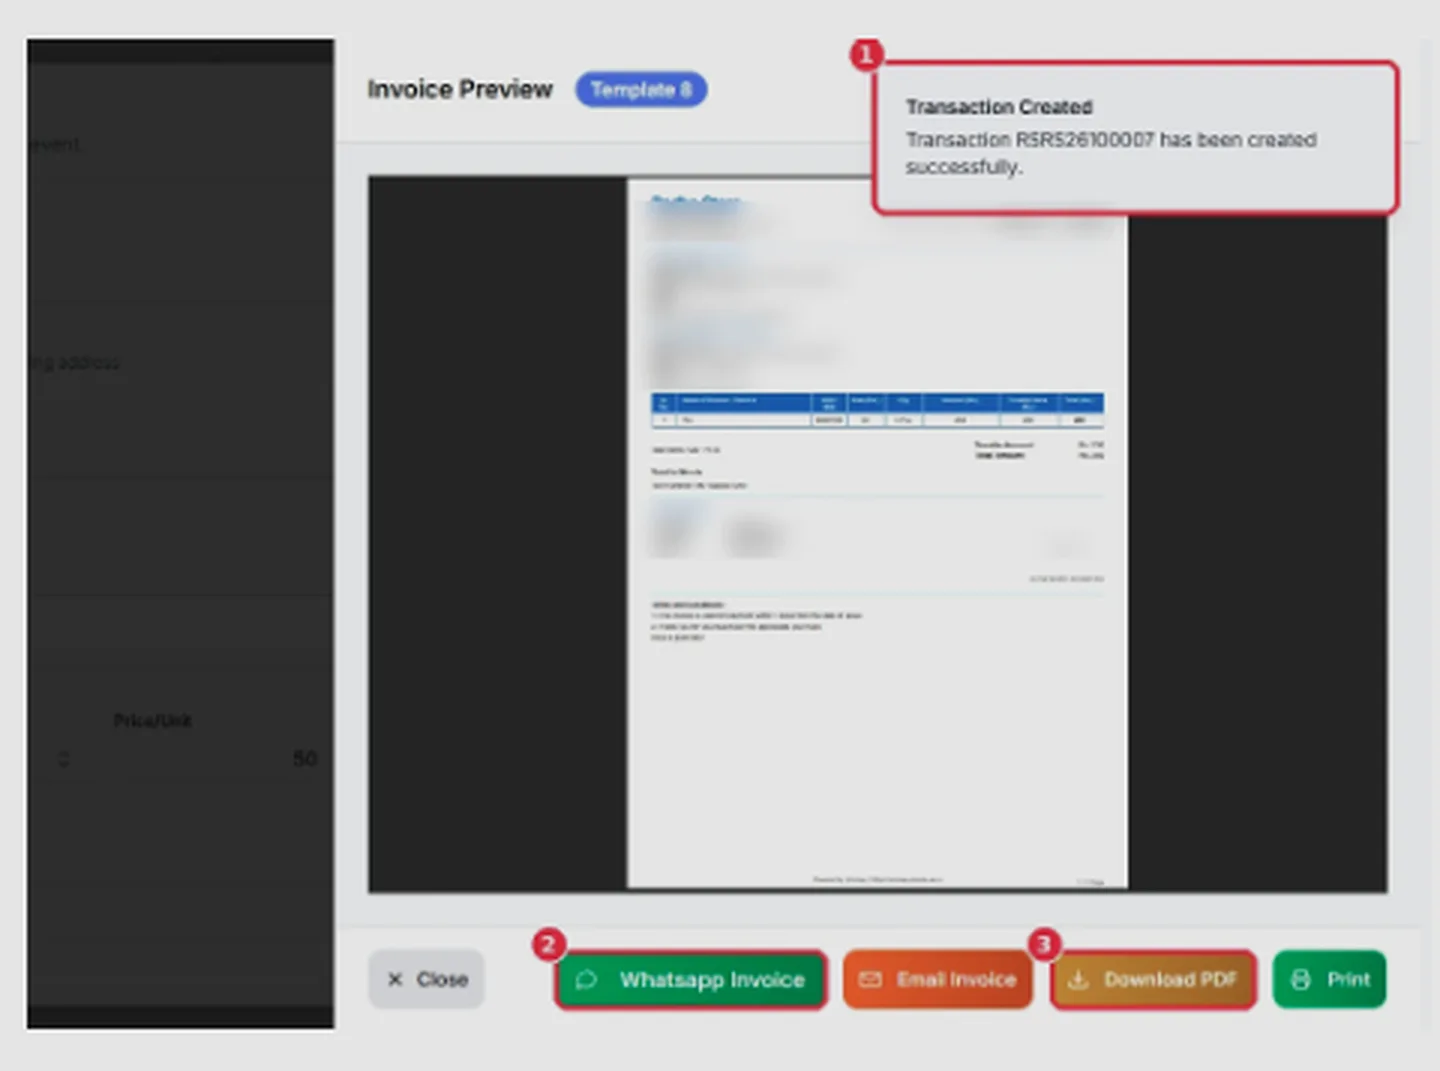Click the Price/Unit column label

coord(152,720)
